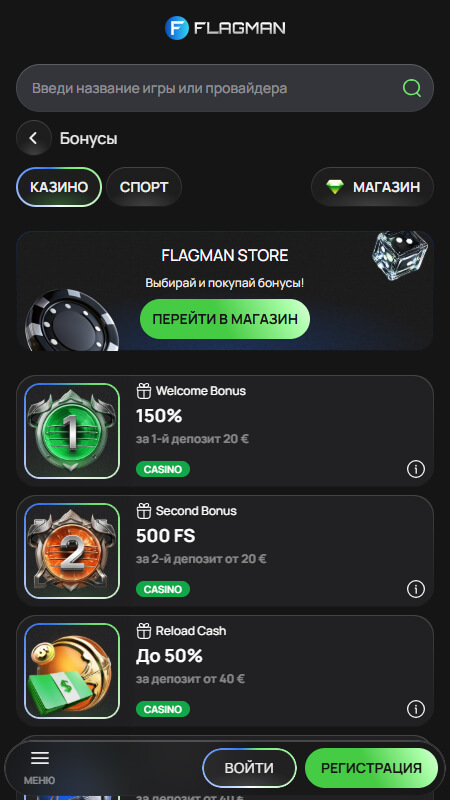Image resolution: width=450 pixels, height=800 pixels.
Task: Click the gift icon next to Reload Cash
Action: [x=144, y=631]
